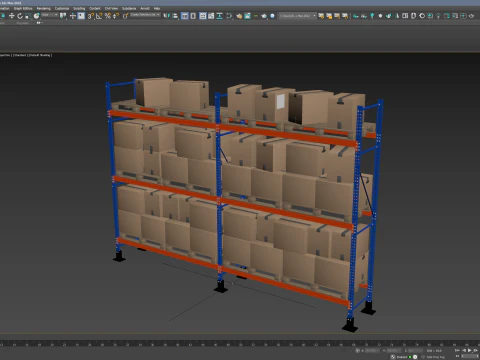Open the project path dropdown
Screen dimensions: 480x360
(297, 16)
